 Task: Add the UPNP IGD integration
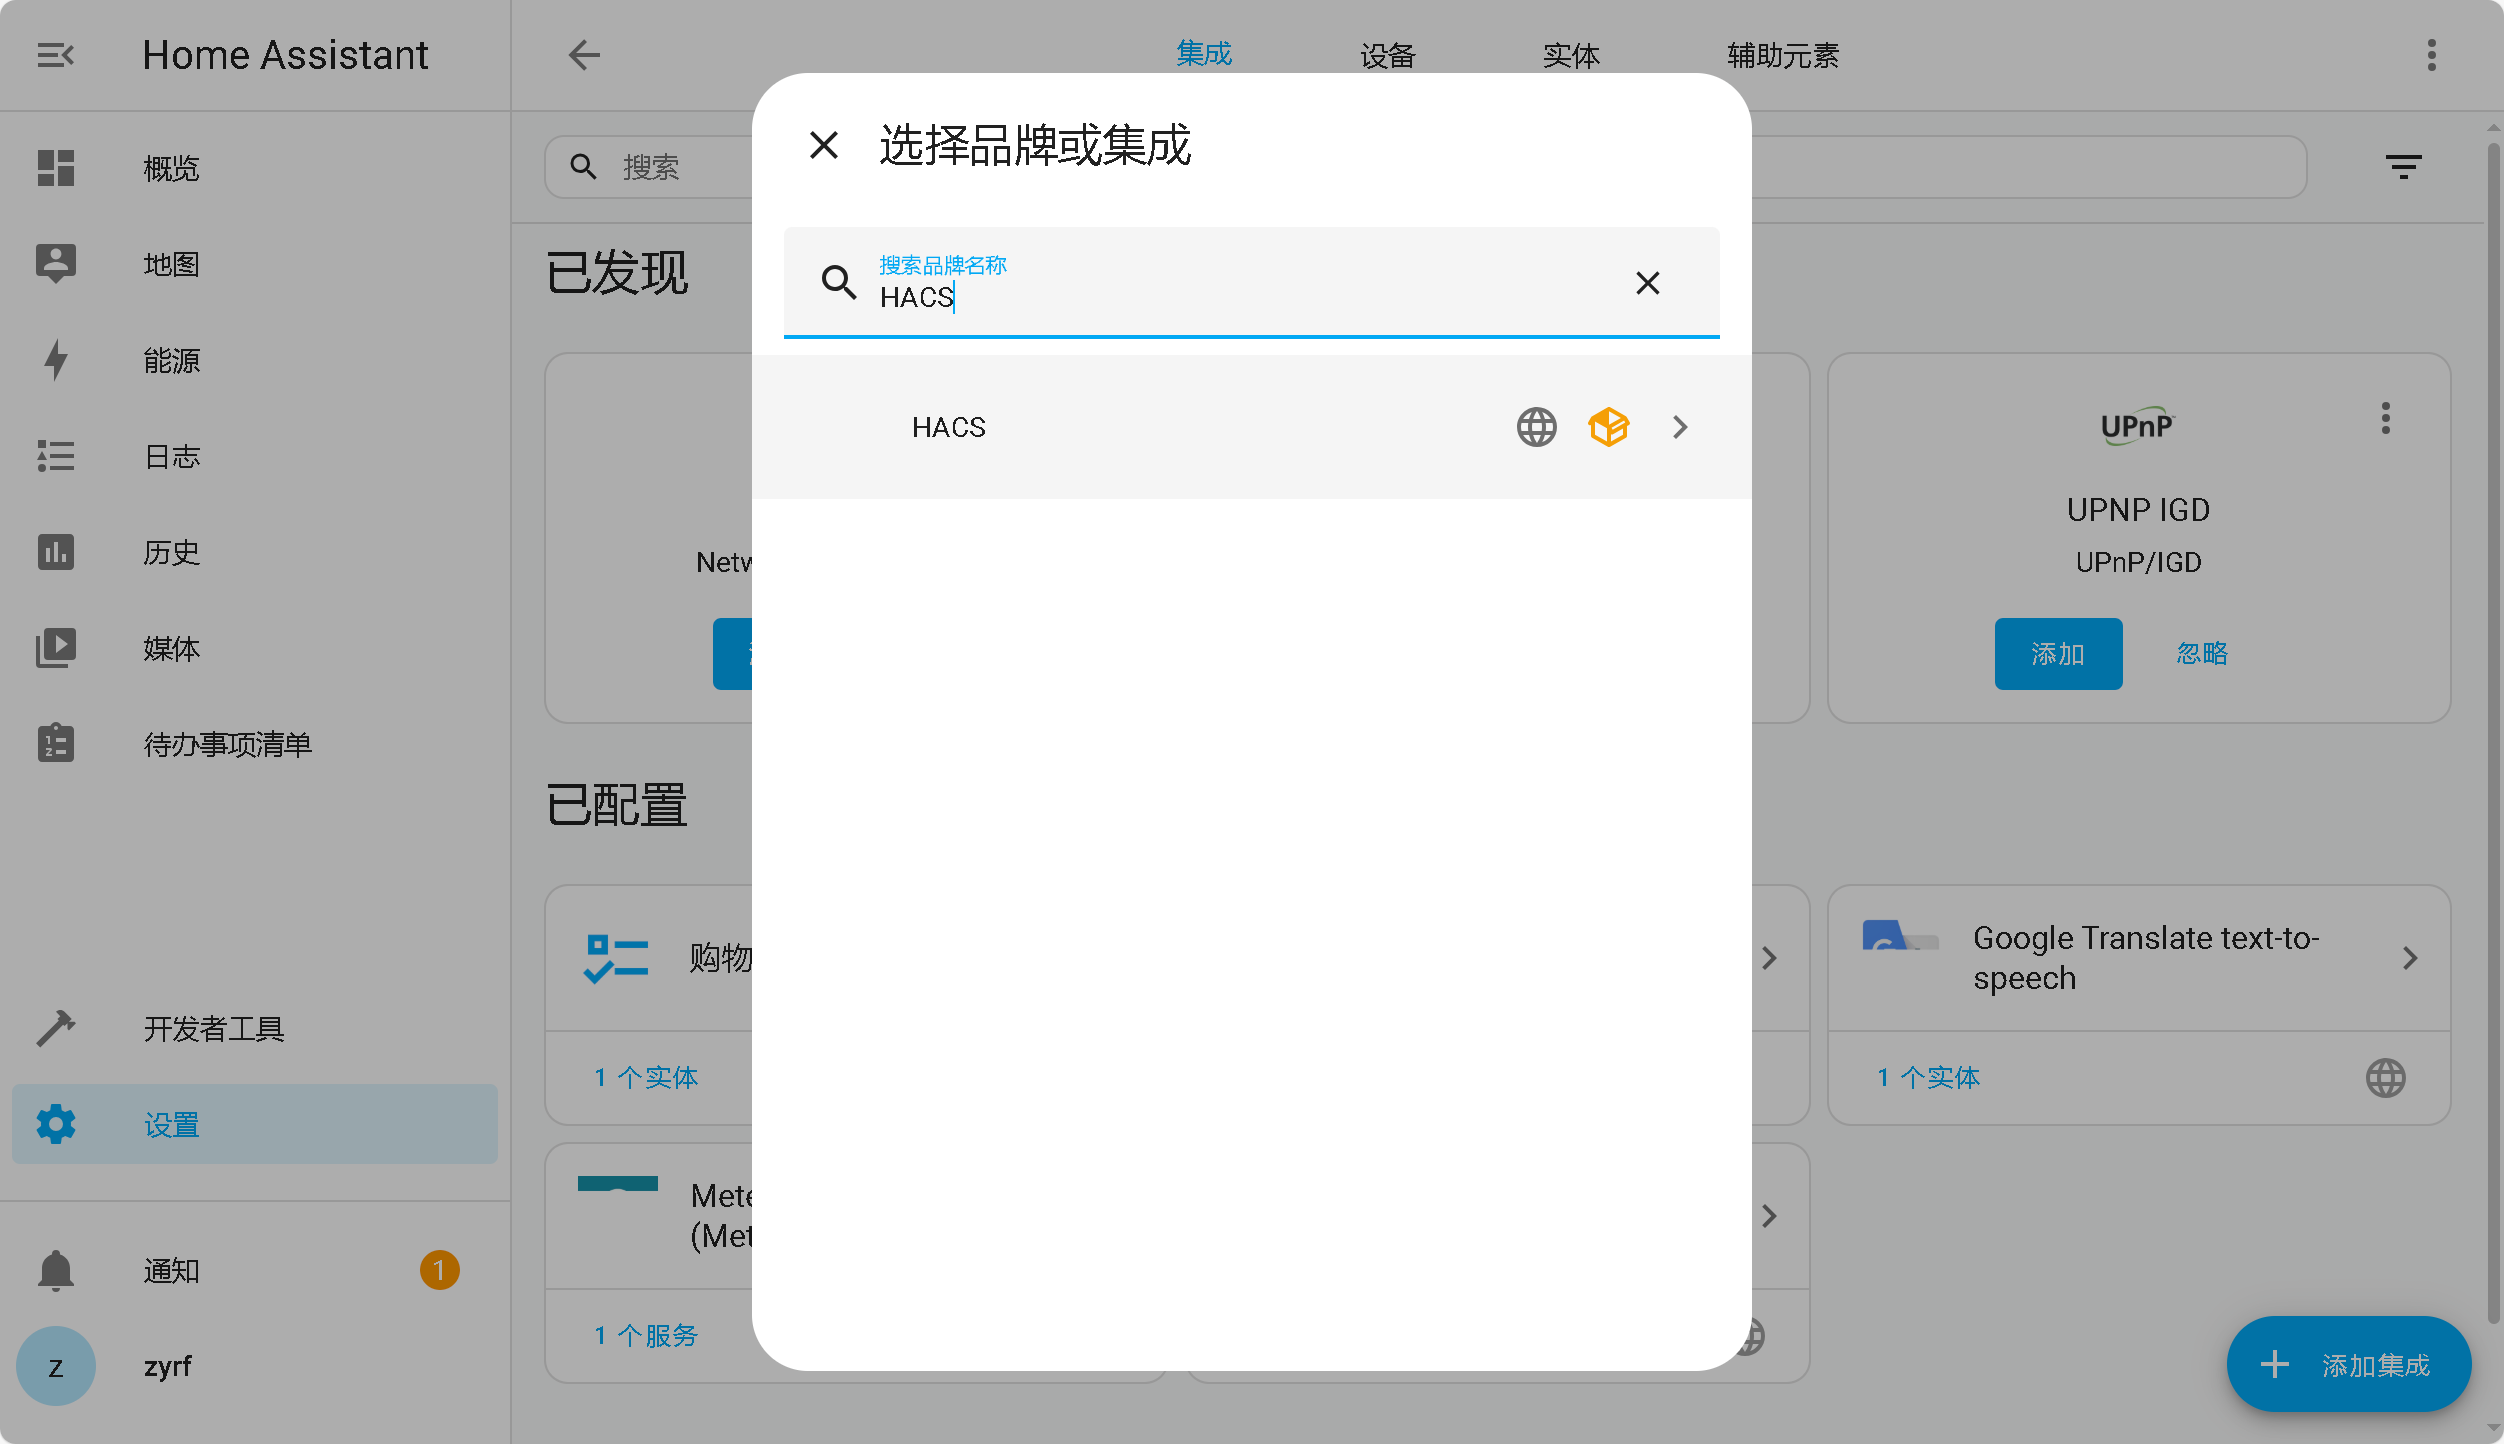[x=2058, y=654]
